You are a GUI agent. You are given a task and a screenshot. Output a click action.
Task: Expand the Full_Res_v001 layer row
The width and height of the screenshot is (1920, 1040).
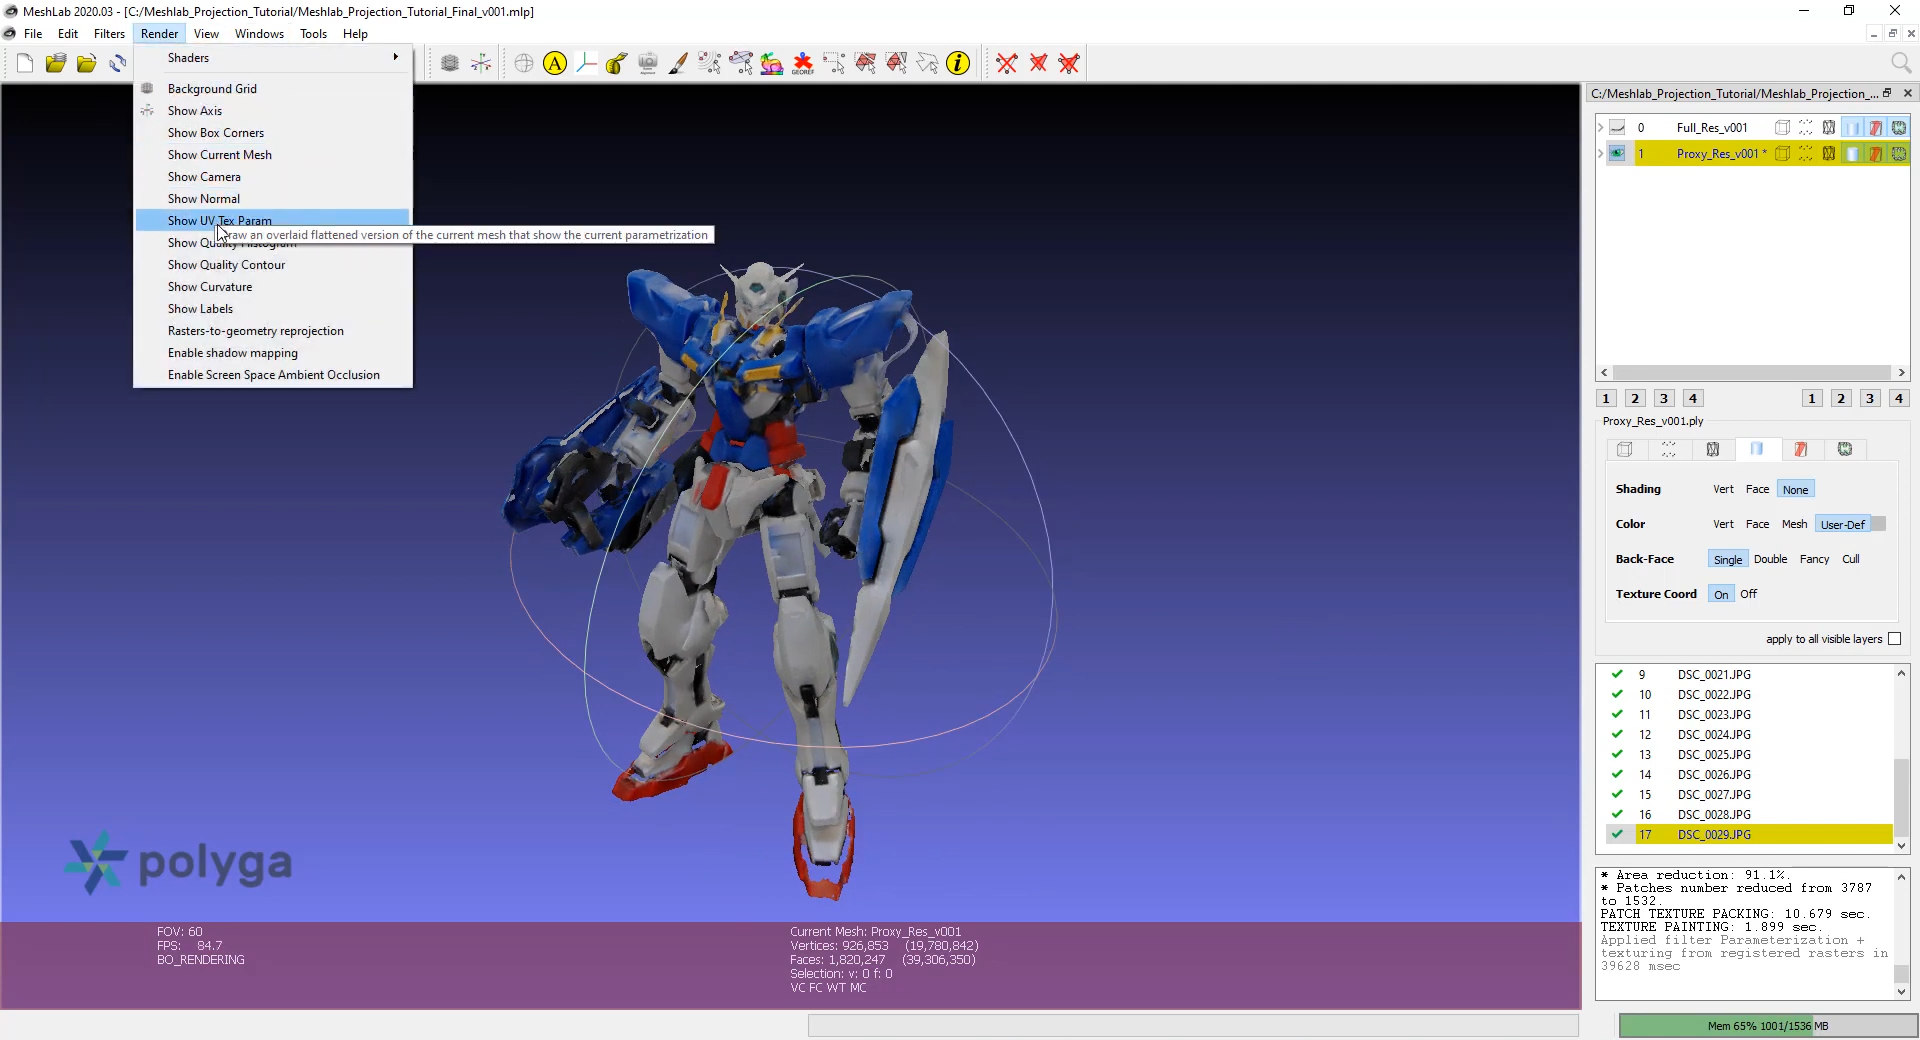pyautogui.click(x=1601, y=127)
